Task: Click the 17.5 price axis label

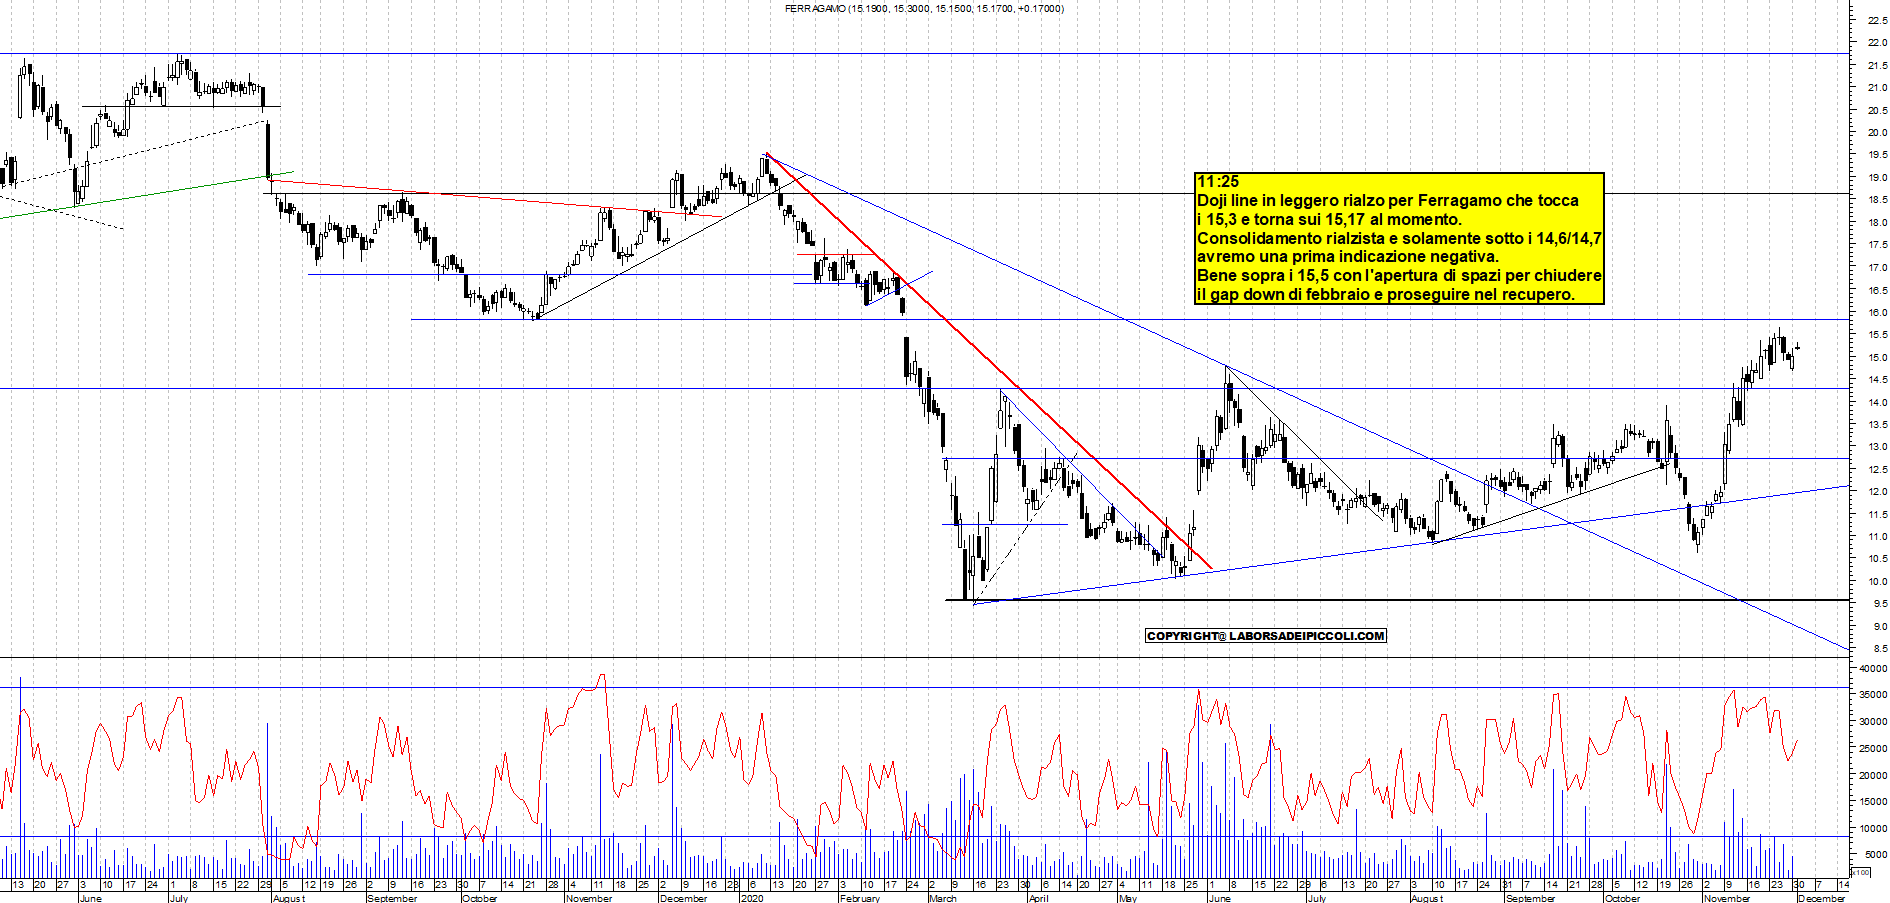Action: 1877,245
